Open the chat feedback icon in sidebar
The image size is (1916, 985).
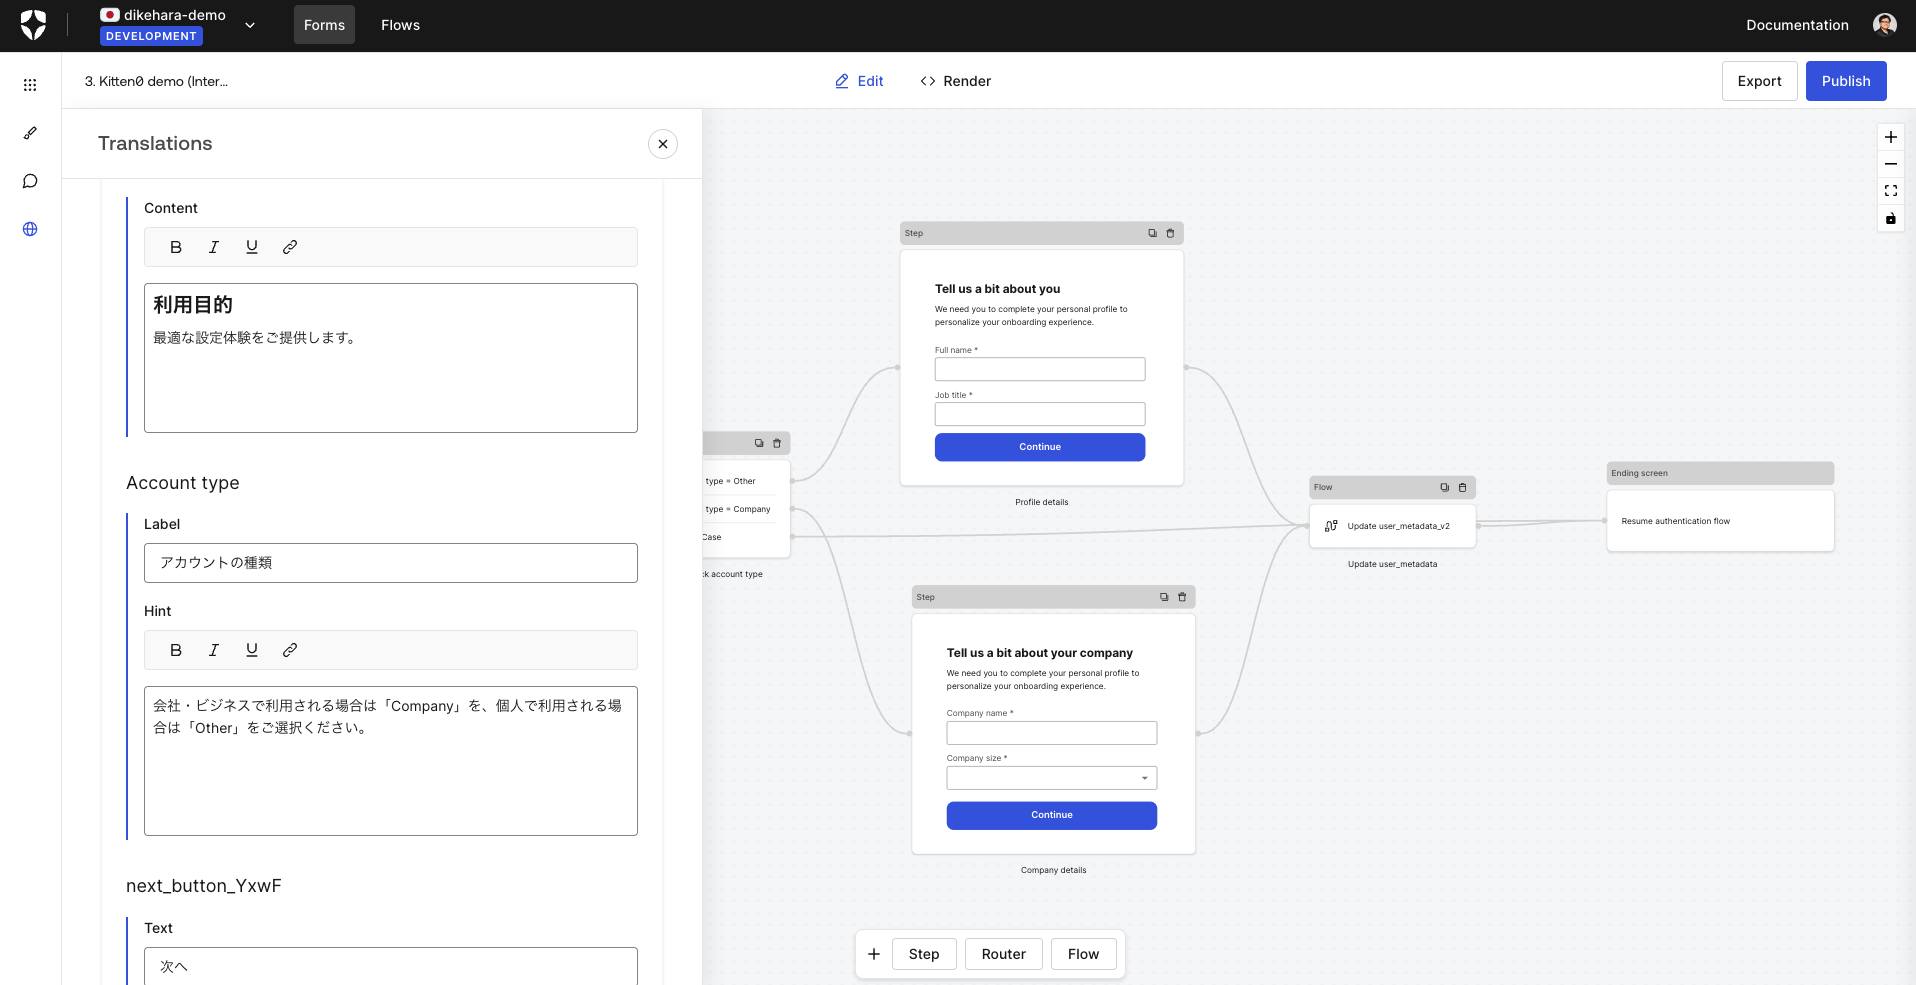[30, 181]
